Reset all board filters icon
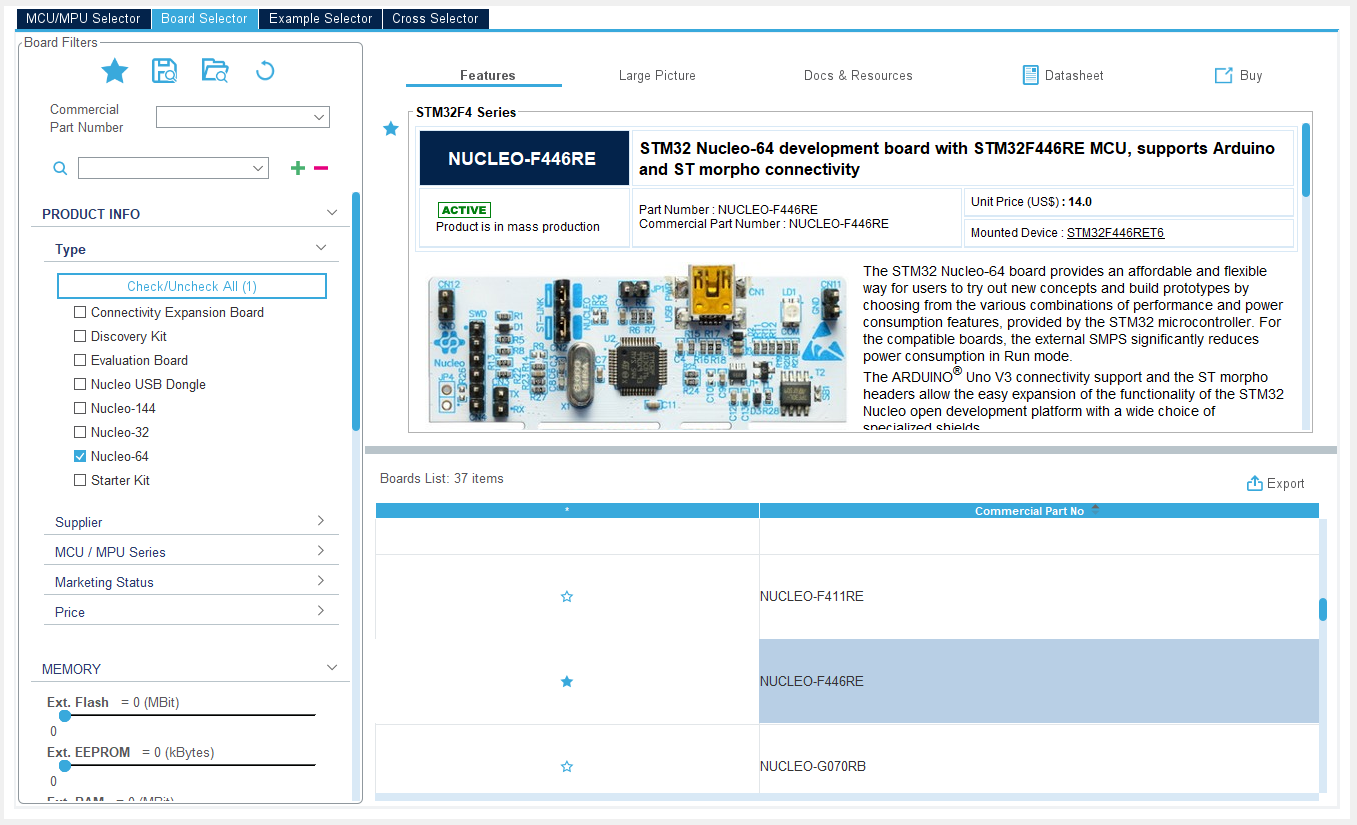This screenshot has width=1357, height=825. pyautogui.click(x=265, y=70)
